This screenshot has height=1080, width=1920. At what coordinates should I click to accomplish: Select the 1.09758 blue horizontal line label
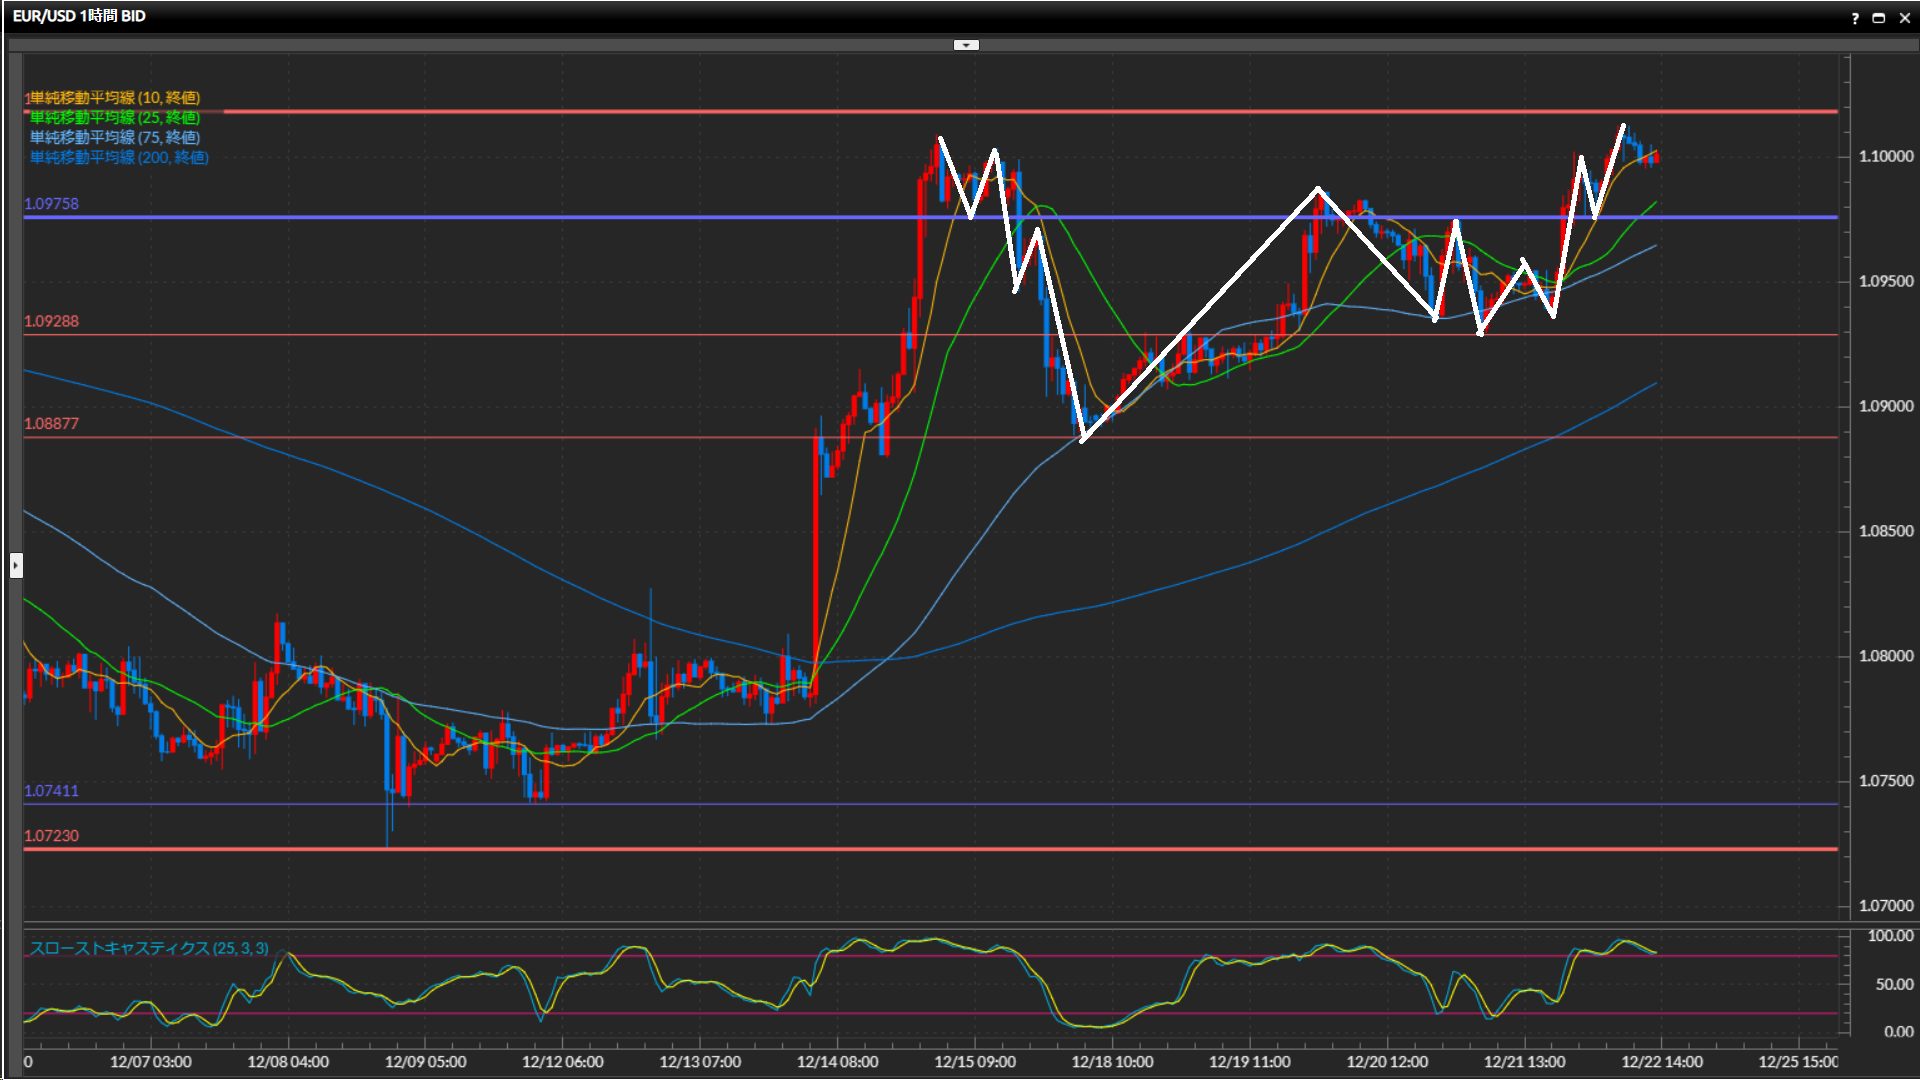pos(51,203)
